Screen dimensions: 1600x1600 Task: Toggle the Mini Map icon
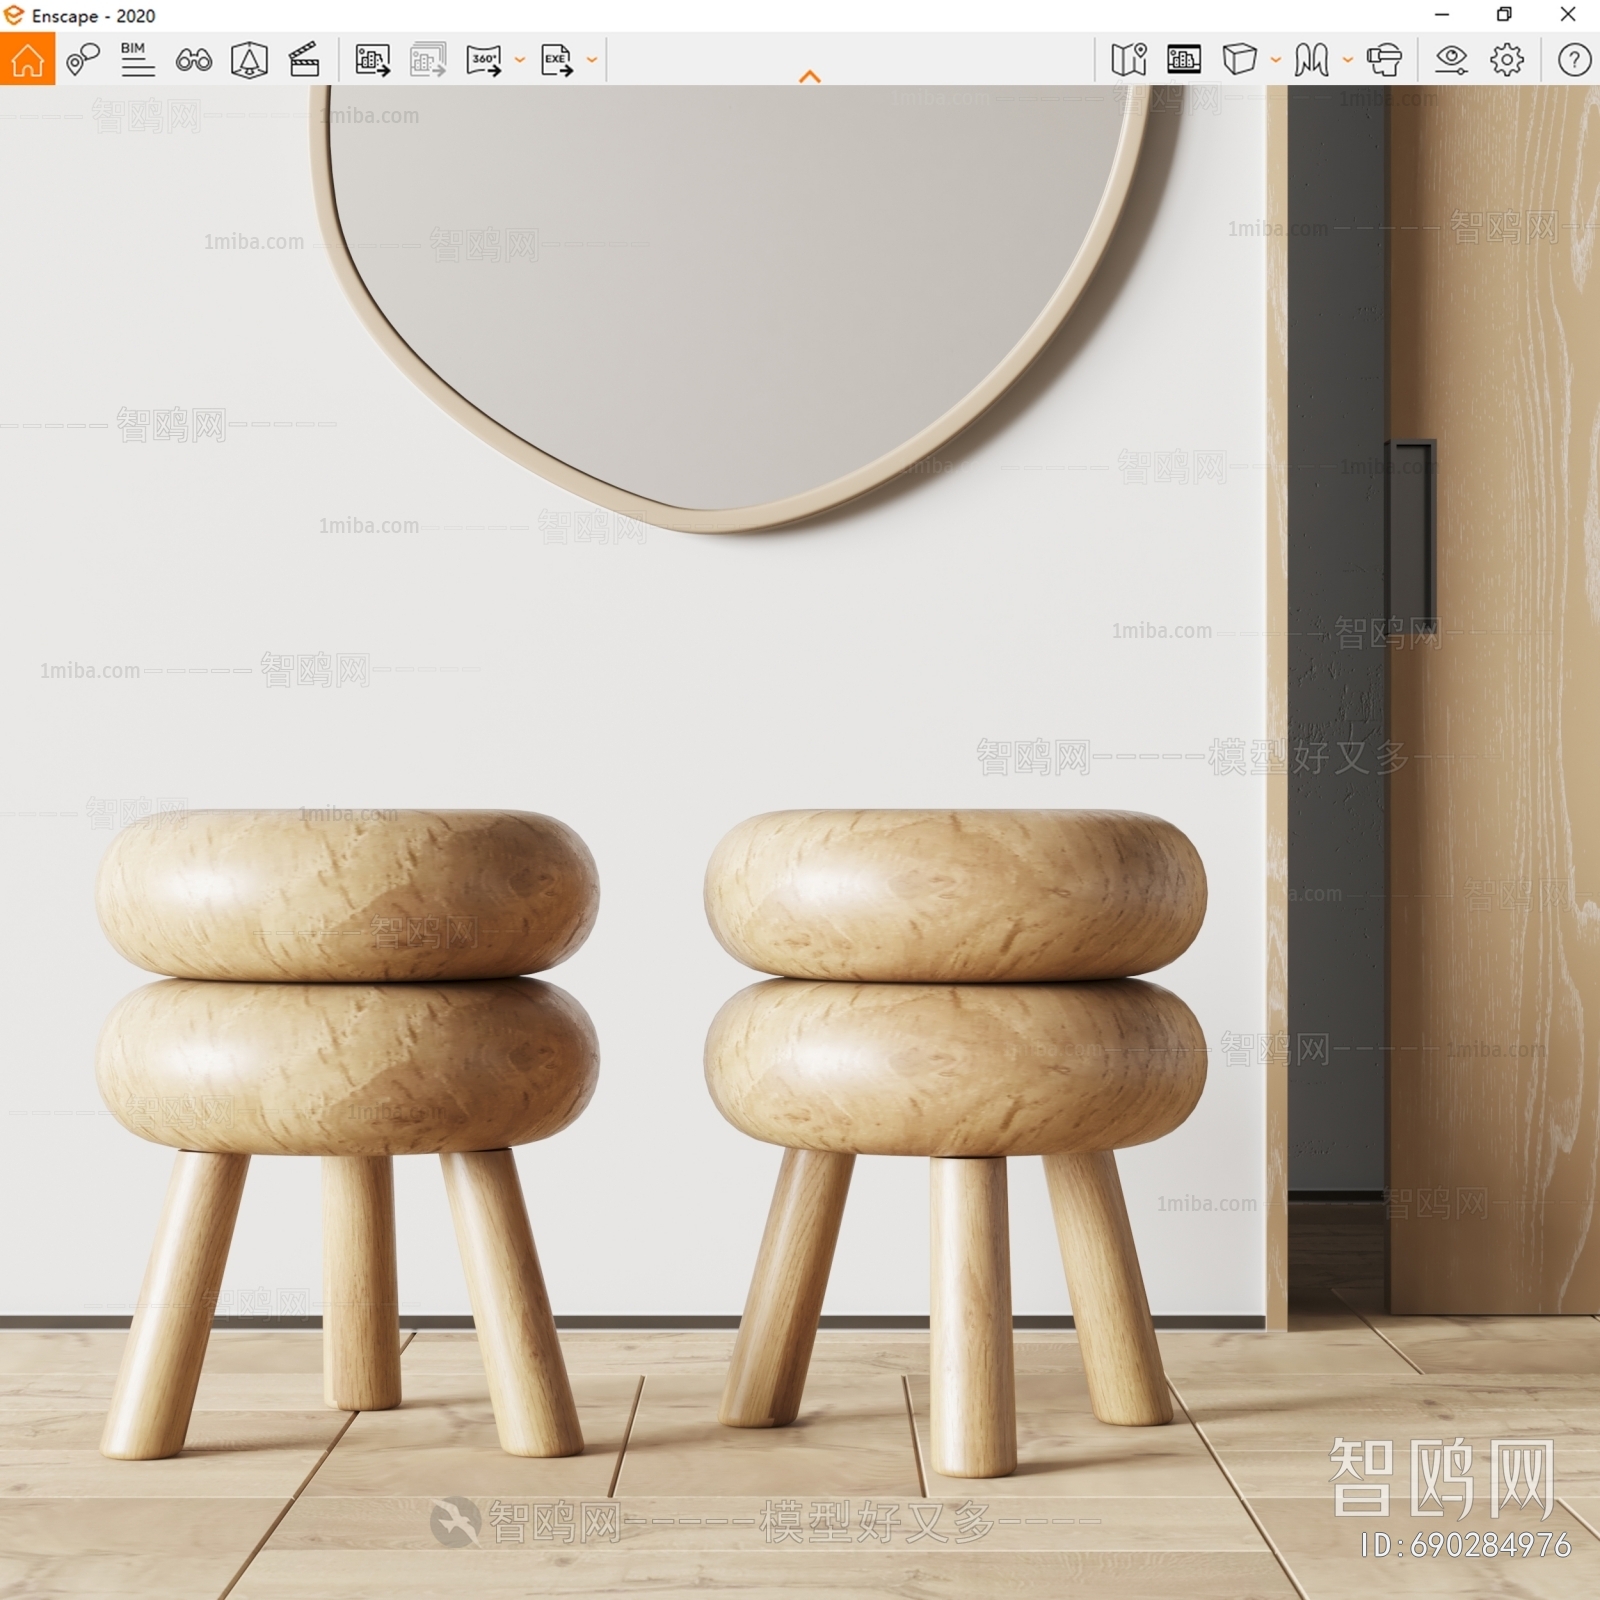tap(1129, 60)
